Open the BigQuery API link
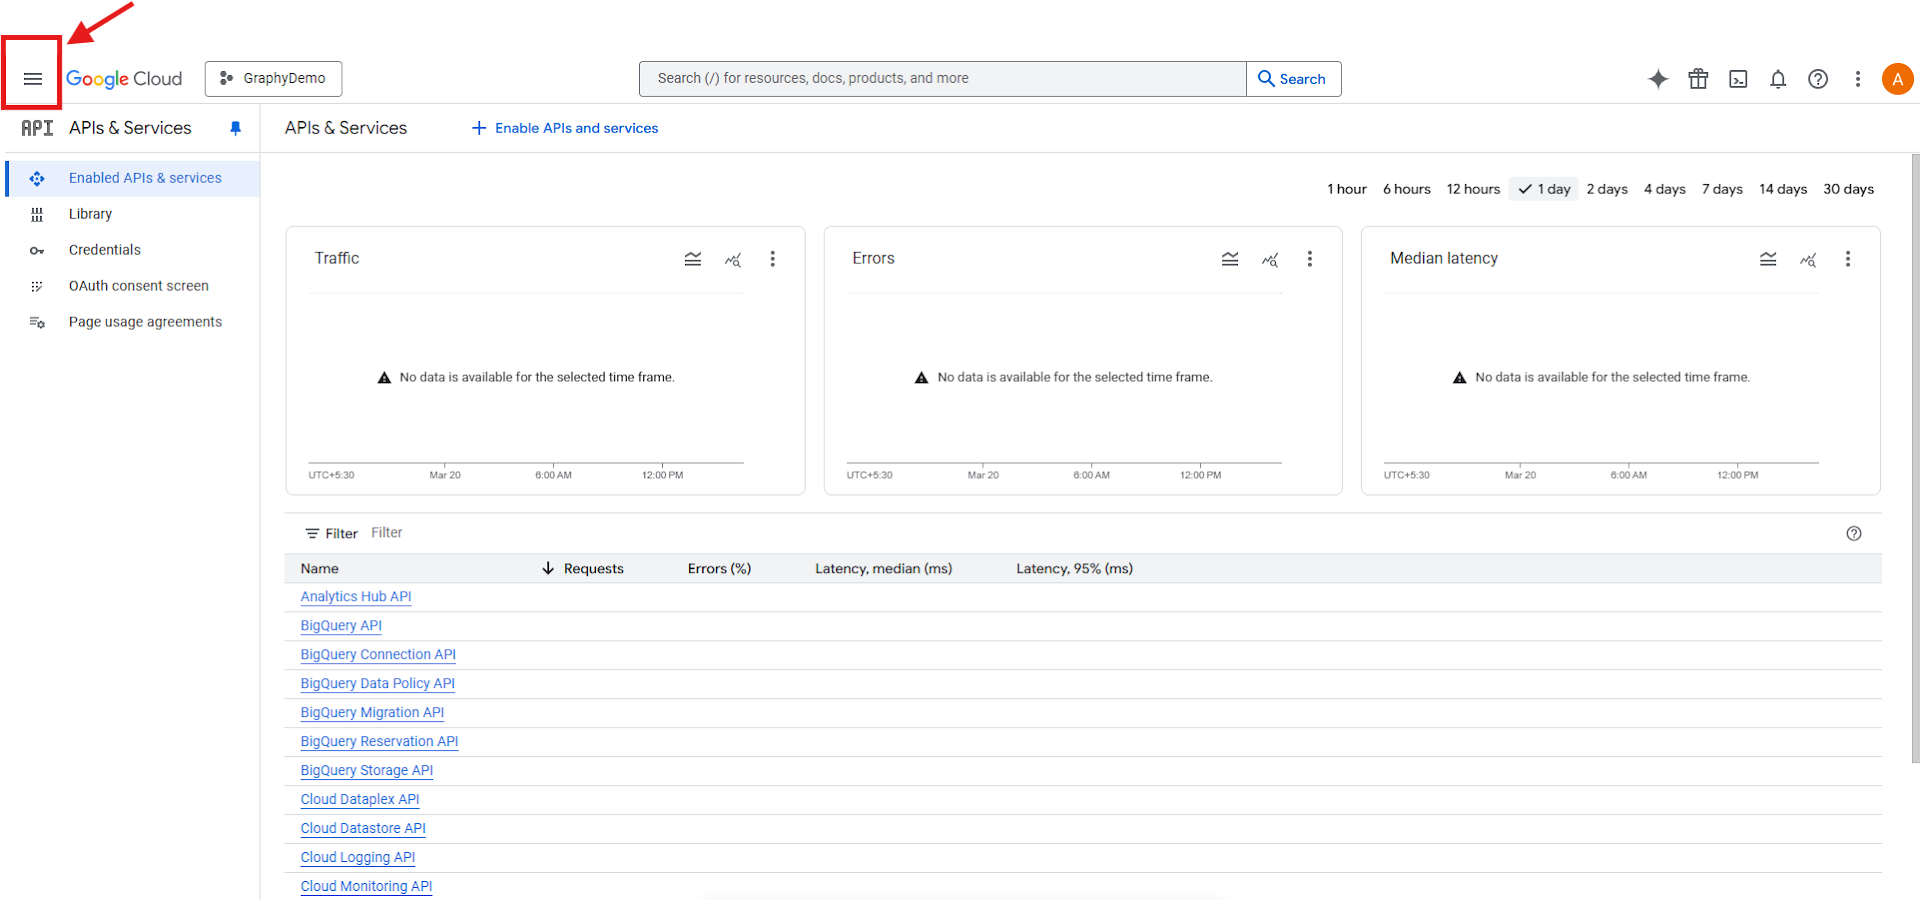1920x900 pixels. click(341, 626)
